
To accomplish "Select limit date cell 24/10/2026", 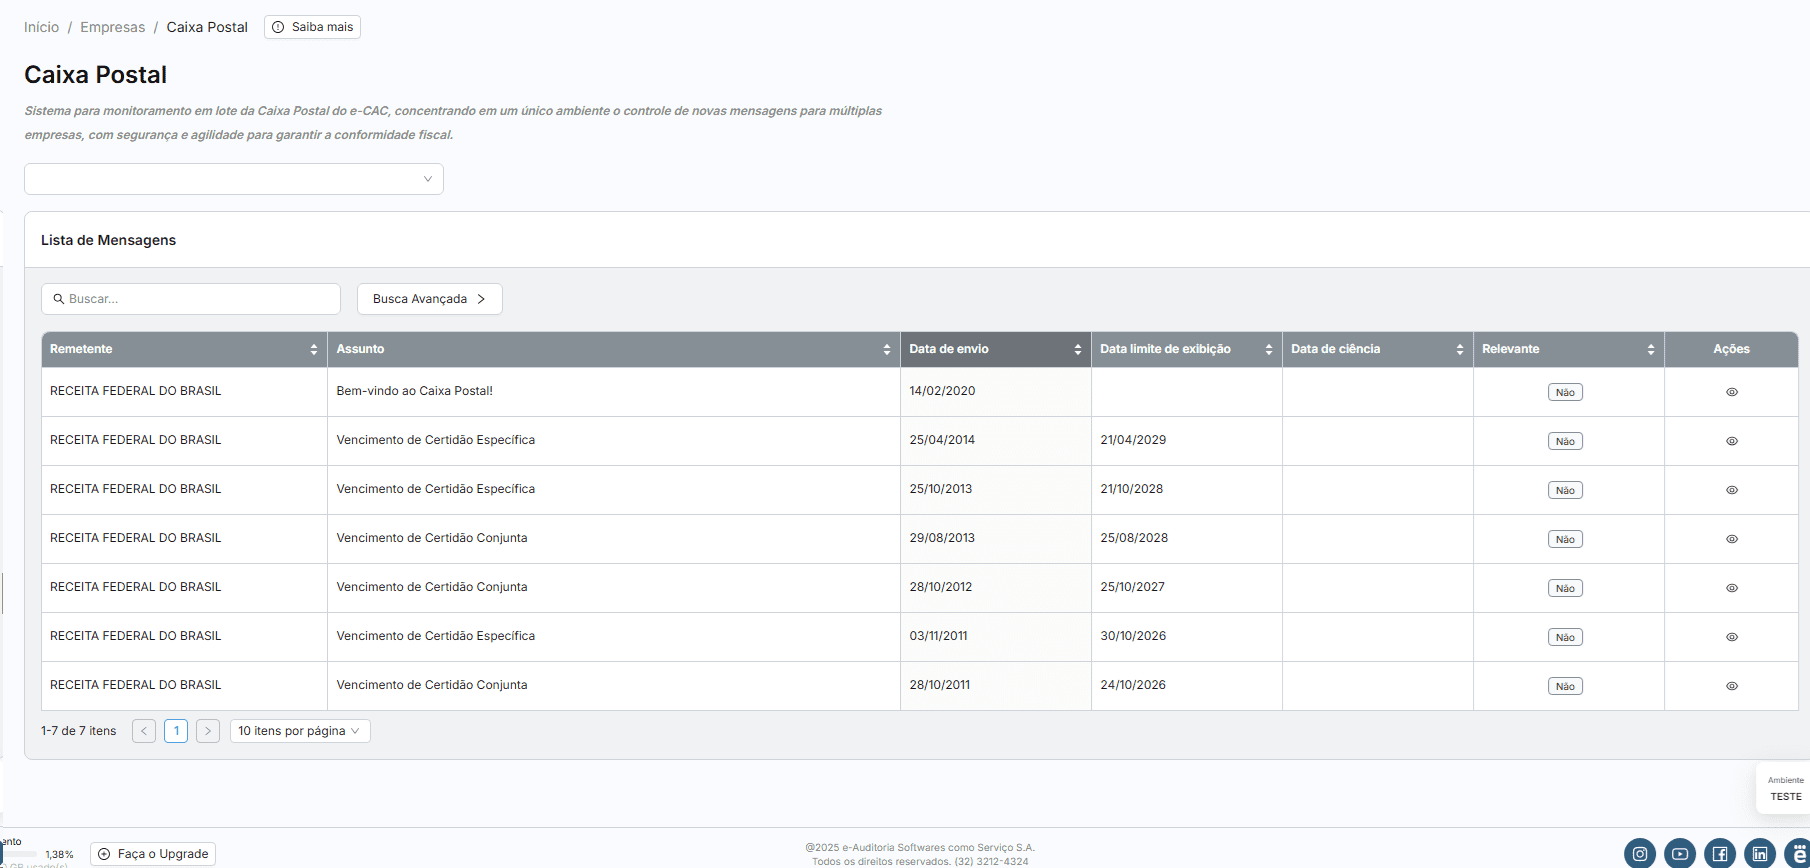I will coord(1187,685).
